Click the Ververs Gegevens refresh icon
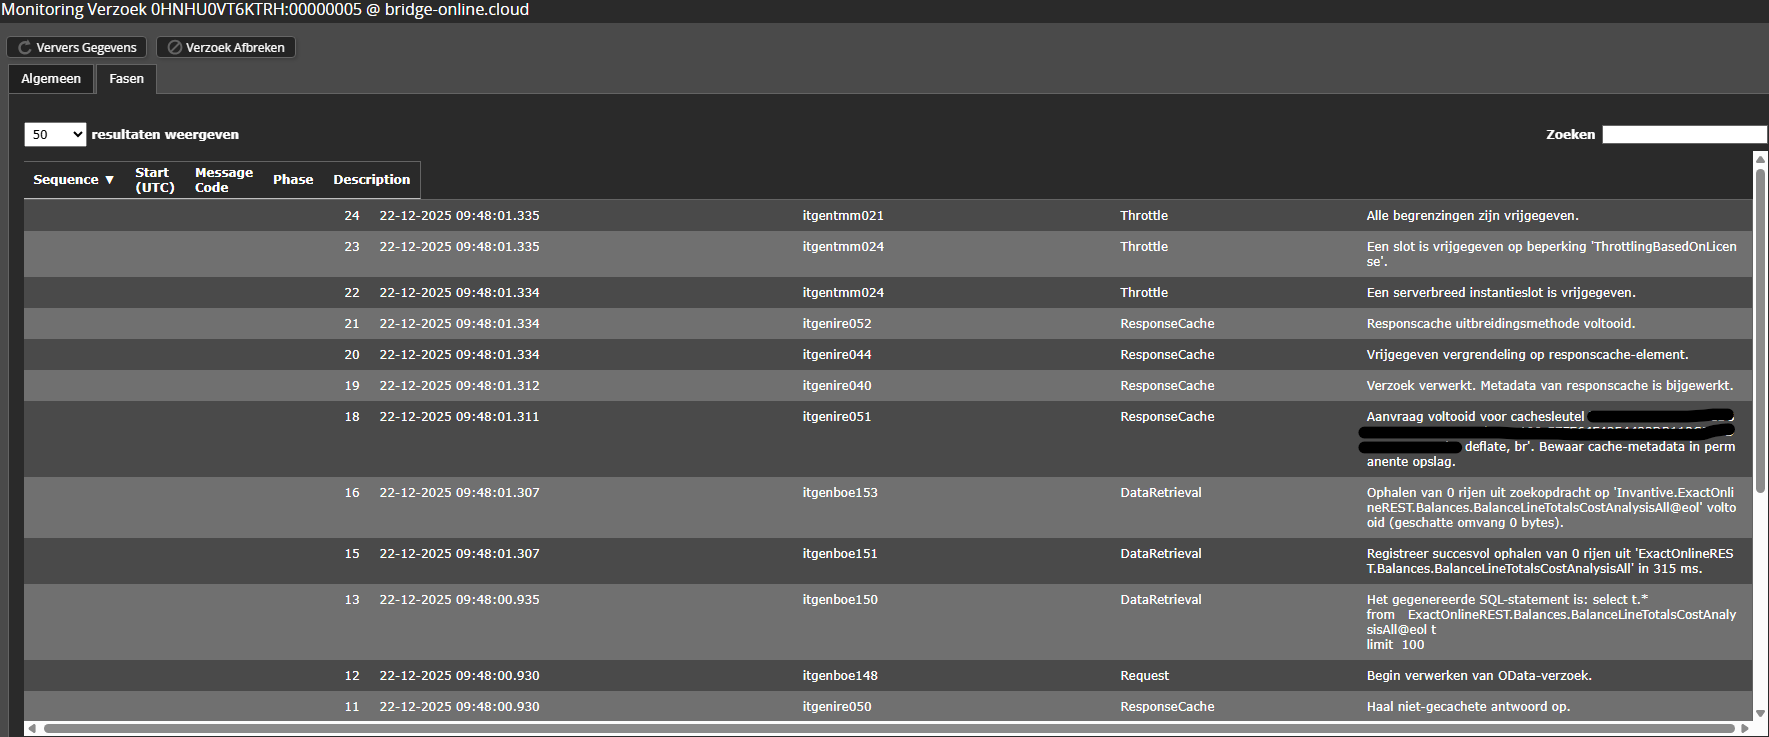 click(25, 48)
